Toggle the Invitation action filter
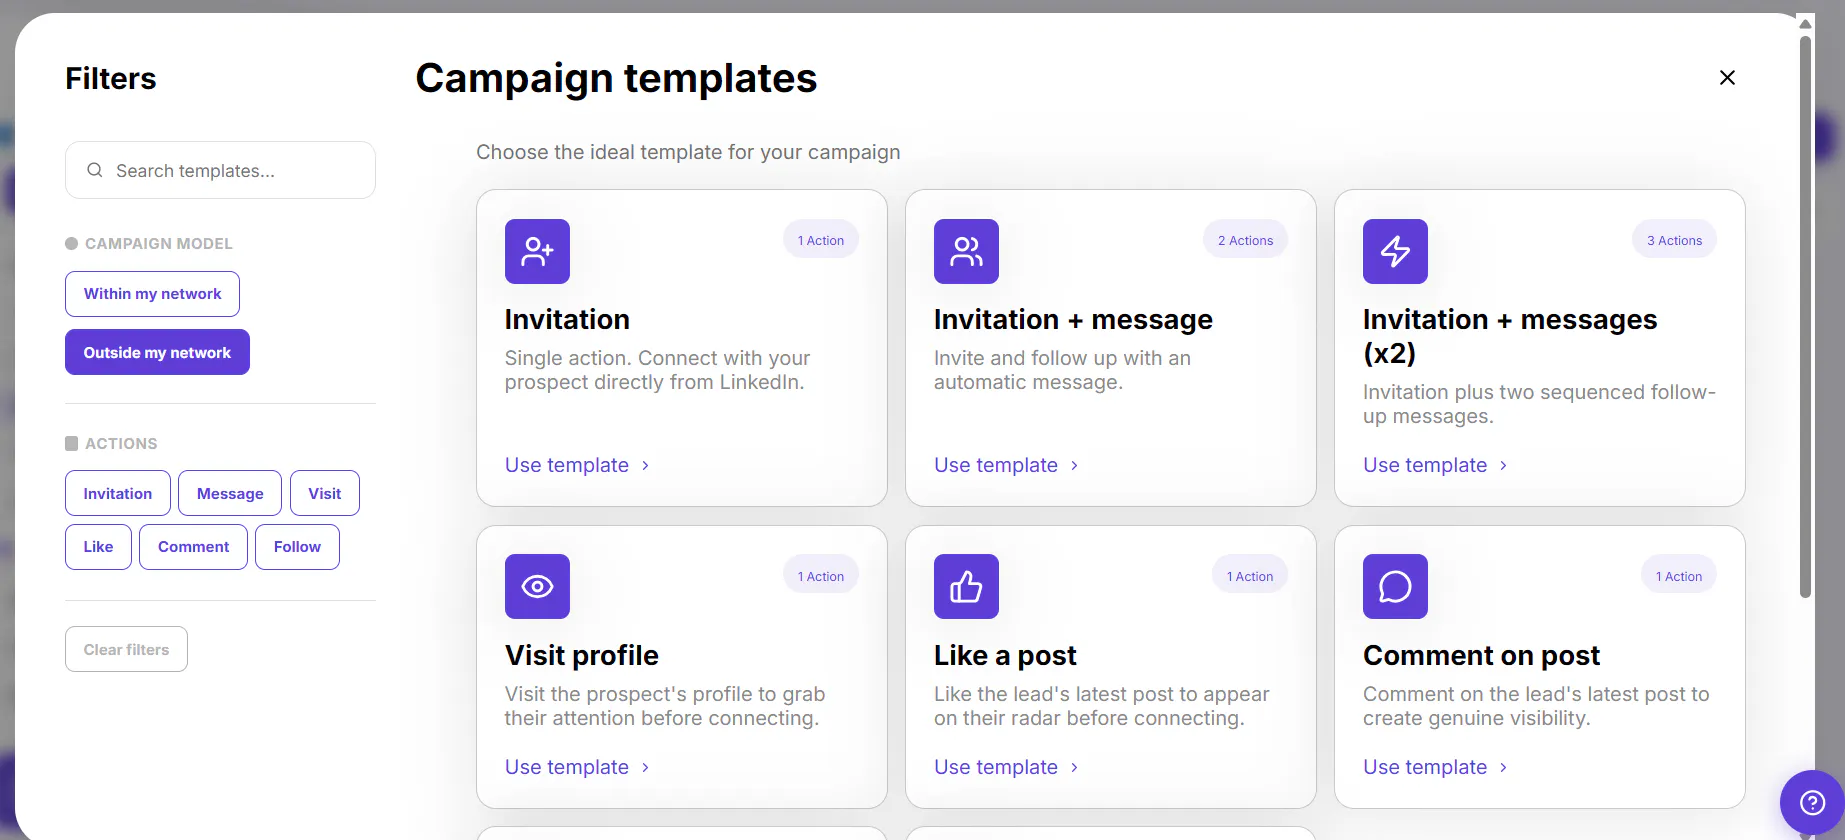The image size is (1845, 840). [118, 493]
